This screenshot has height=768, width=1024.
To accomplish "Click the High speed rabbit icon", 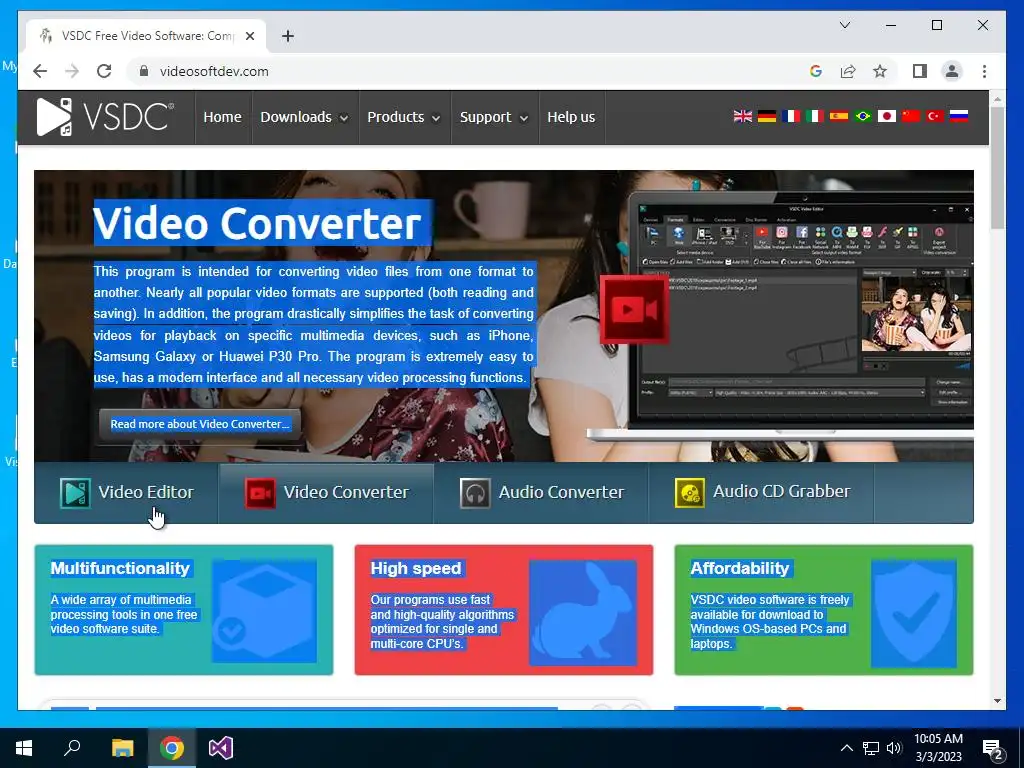I will coord(583,613).
